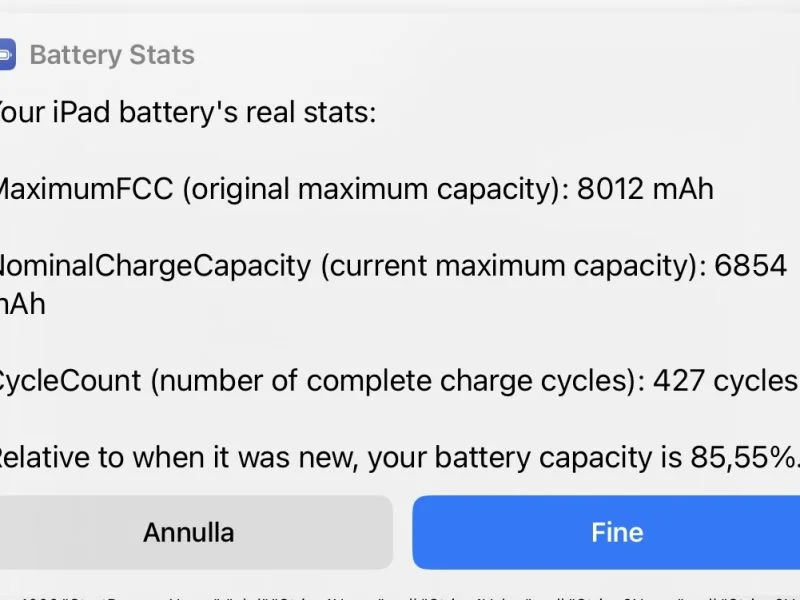Dismiss the dialog with the Fine button
The height and width of the screenshot is (600, 800).
coord(617,532)
